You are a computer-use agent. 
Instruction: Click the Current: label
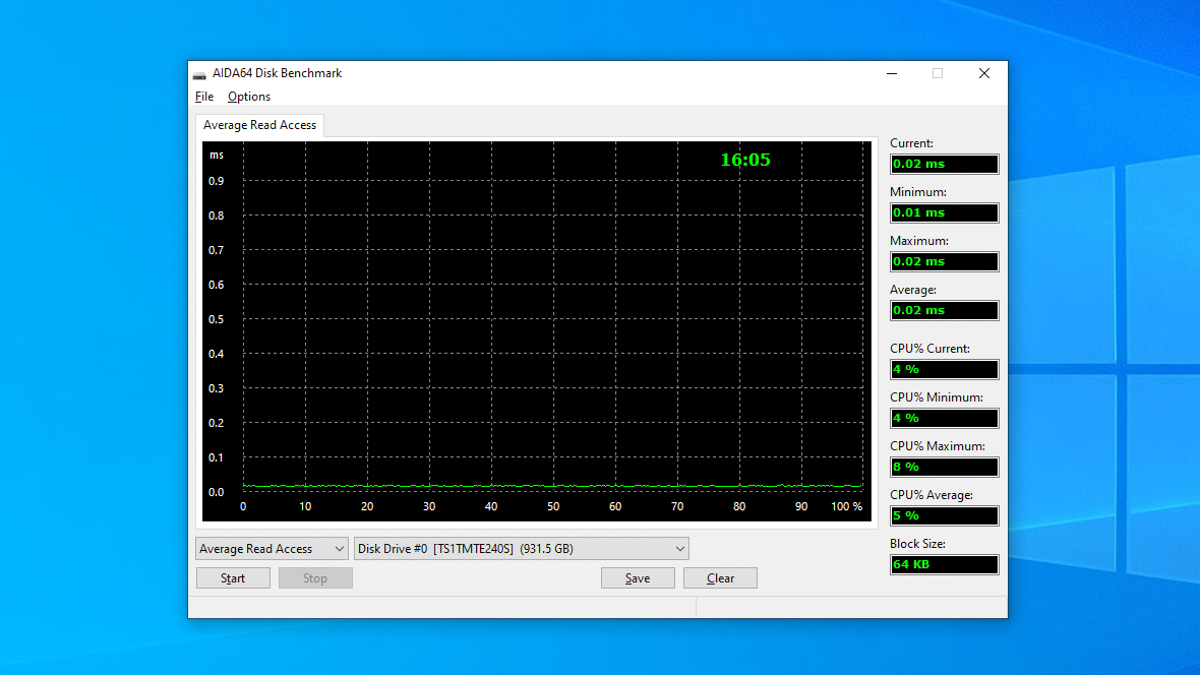point(911,144)
